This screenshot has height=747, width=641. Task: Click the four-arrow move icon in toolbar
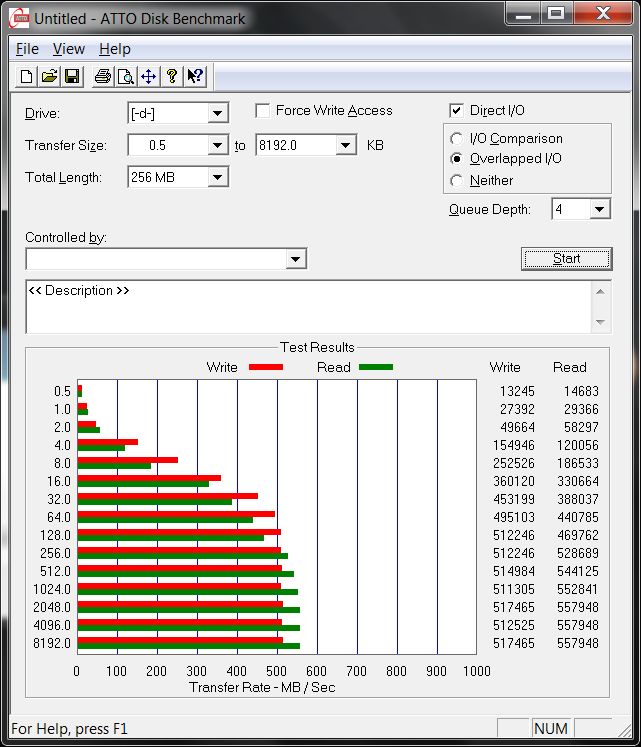point(149,76)
